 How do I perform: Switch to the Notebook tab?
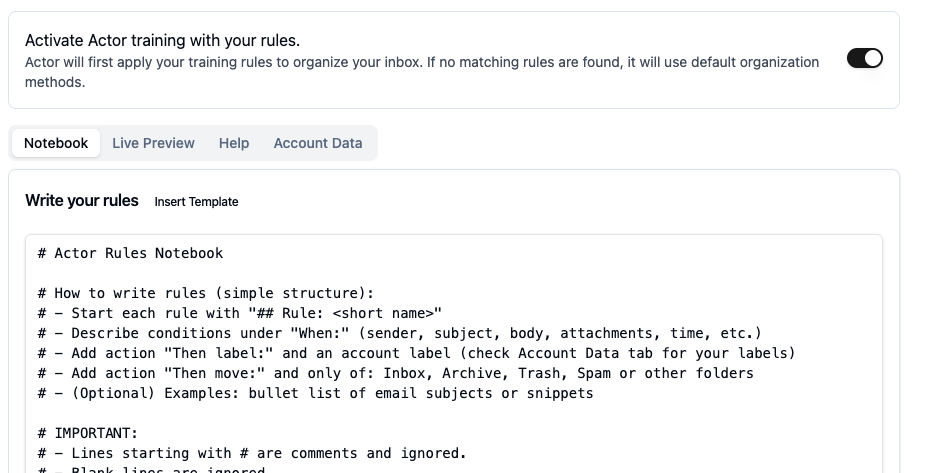pos(56,143)
